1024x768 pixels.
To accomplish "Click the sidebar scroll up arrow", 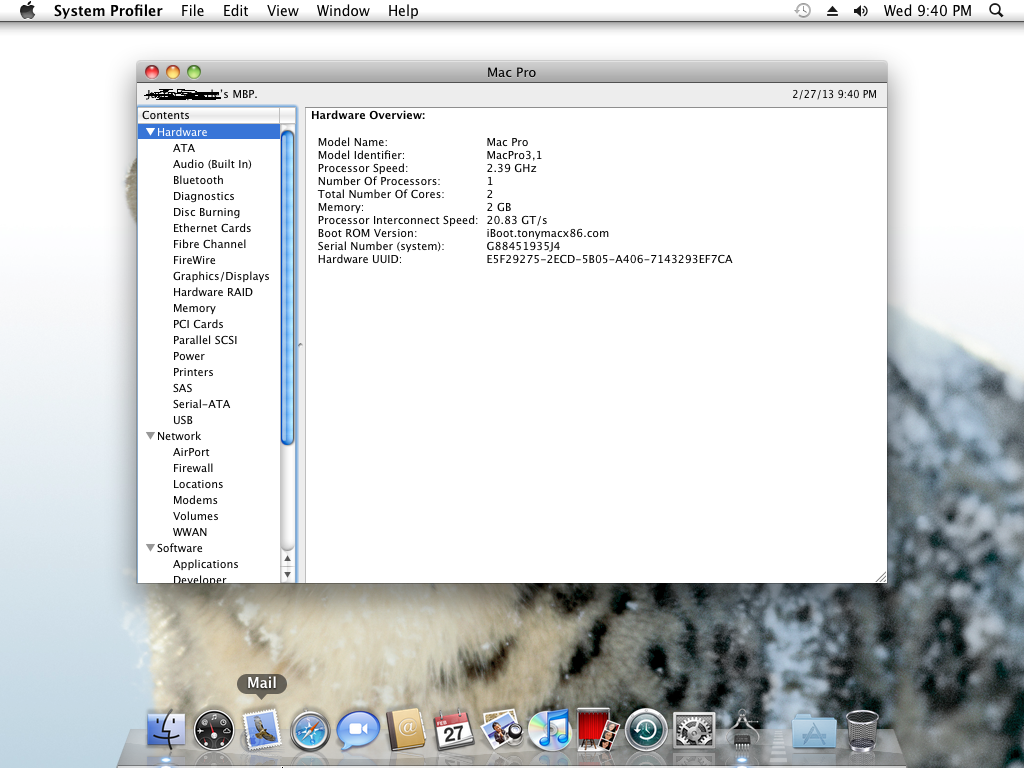I will tap(287, 559).
